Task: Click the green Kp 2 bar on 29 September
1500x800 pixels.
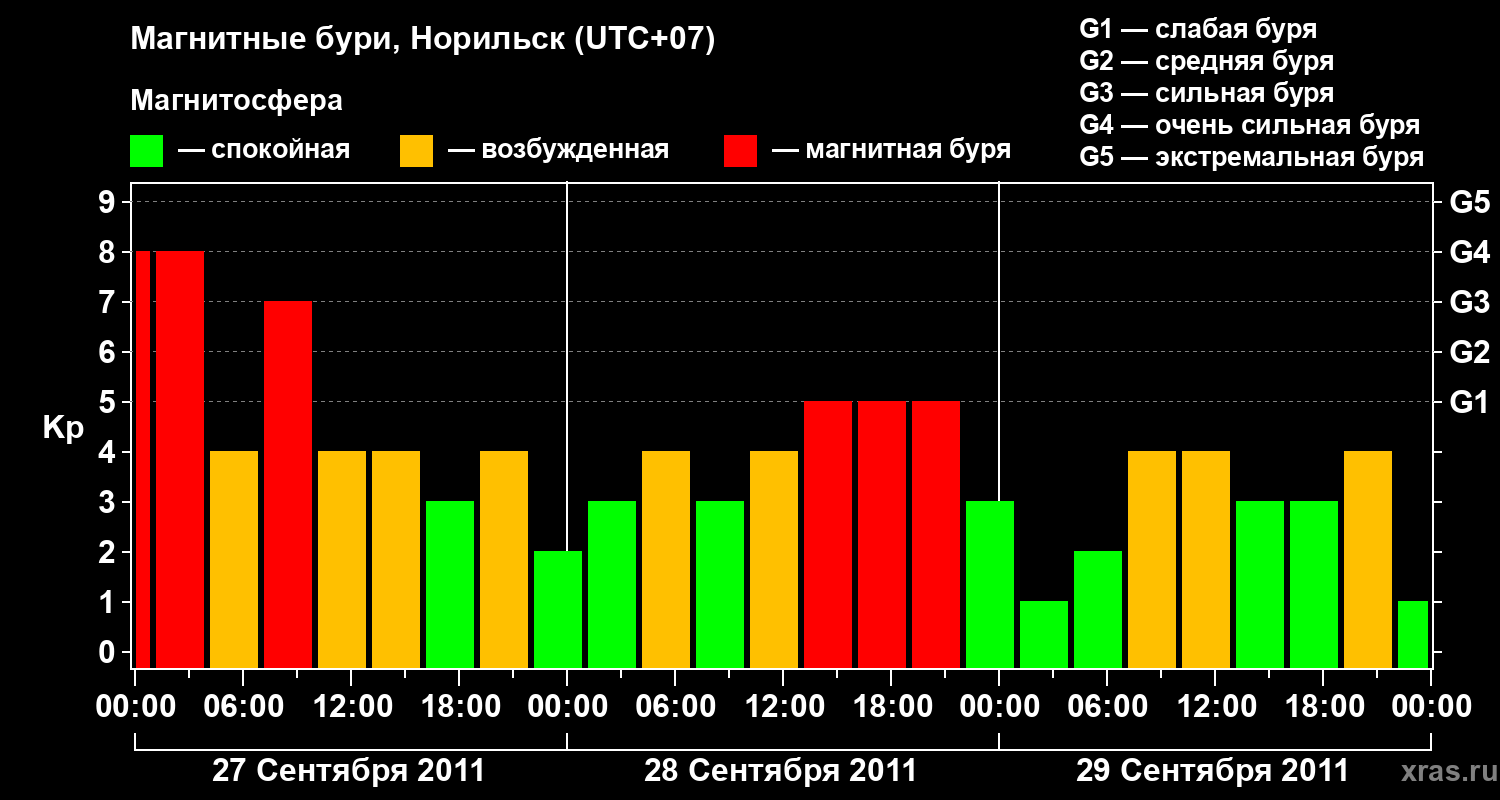Action: pyautogui.click(x=1098, y=610)
